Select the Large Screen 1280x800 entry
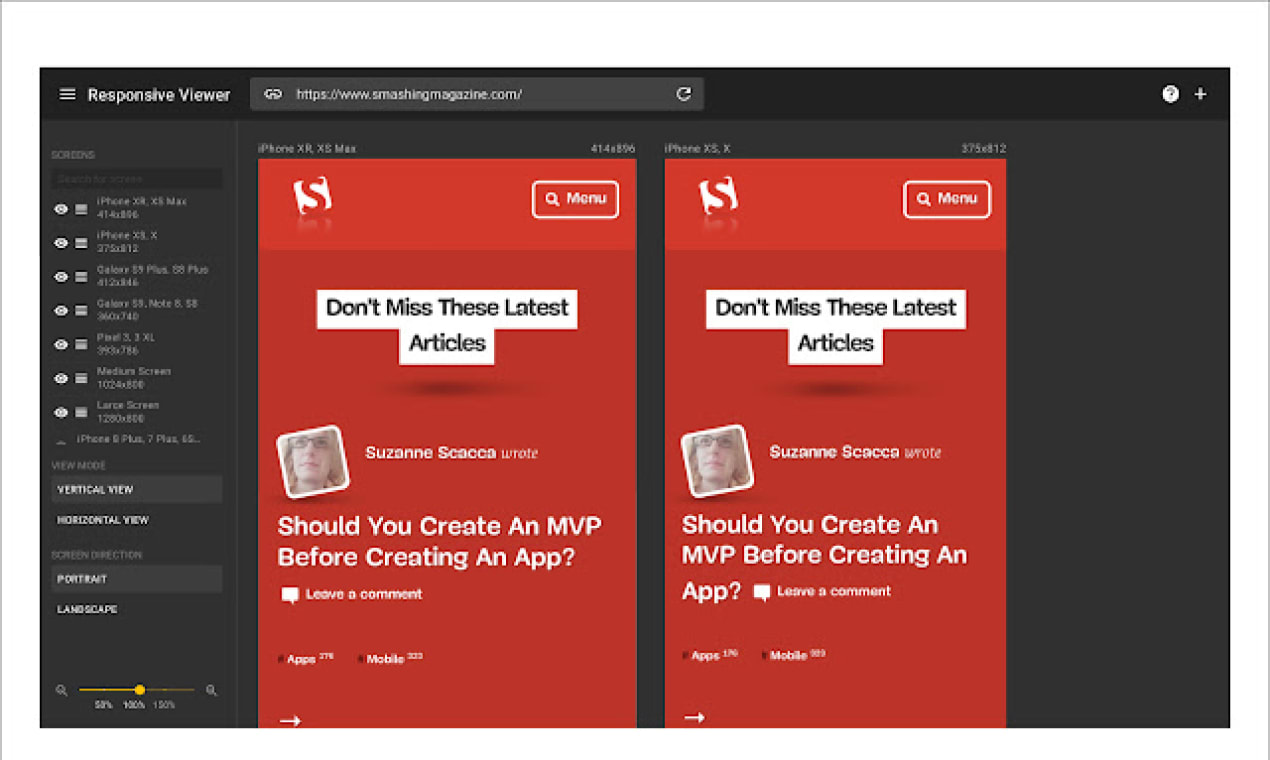The width and height of the screenshot is (1270, 760). pos(128,412)
